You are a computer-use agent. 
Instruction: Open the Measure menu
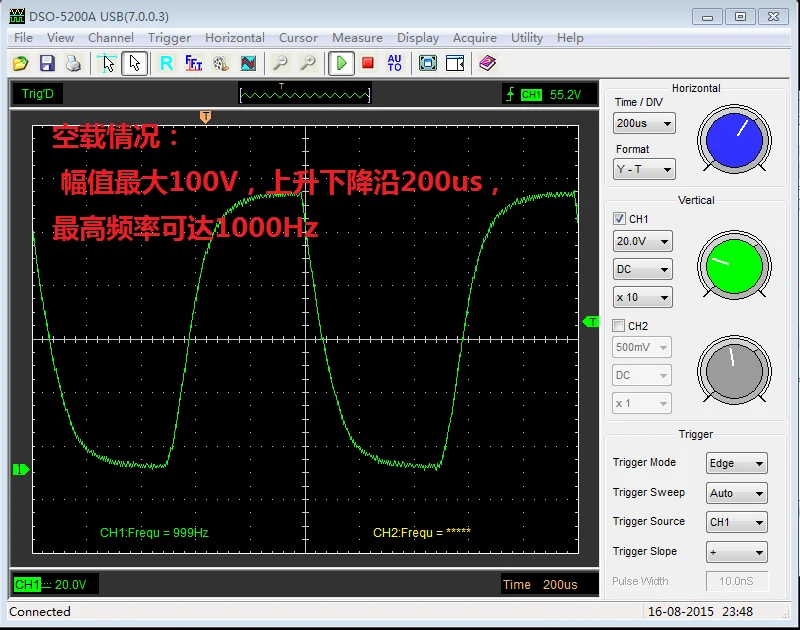tap(357, 38)
